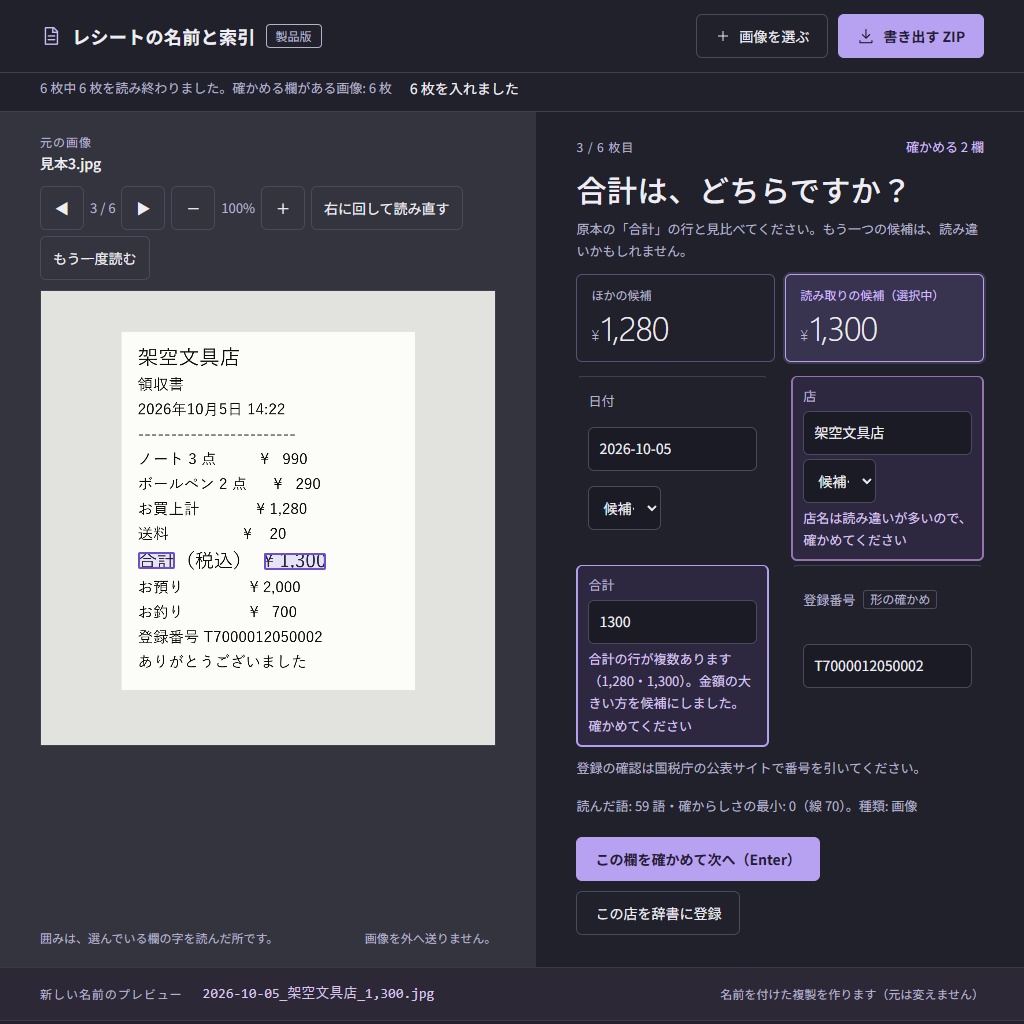Click the highlighted ¥1,300 box on the receipt
This screenshot has width=1024, height=1024.
[295, 561]
